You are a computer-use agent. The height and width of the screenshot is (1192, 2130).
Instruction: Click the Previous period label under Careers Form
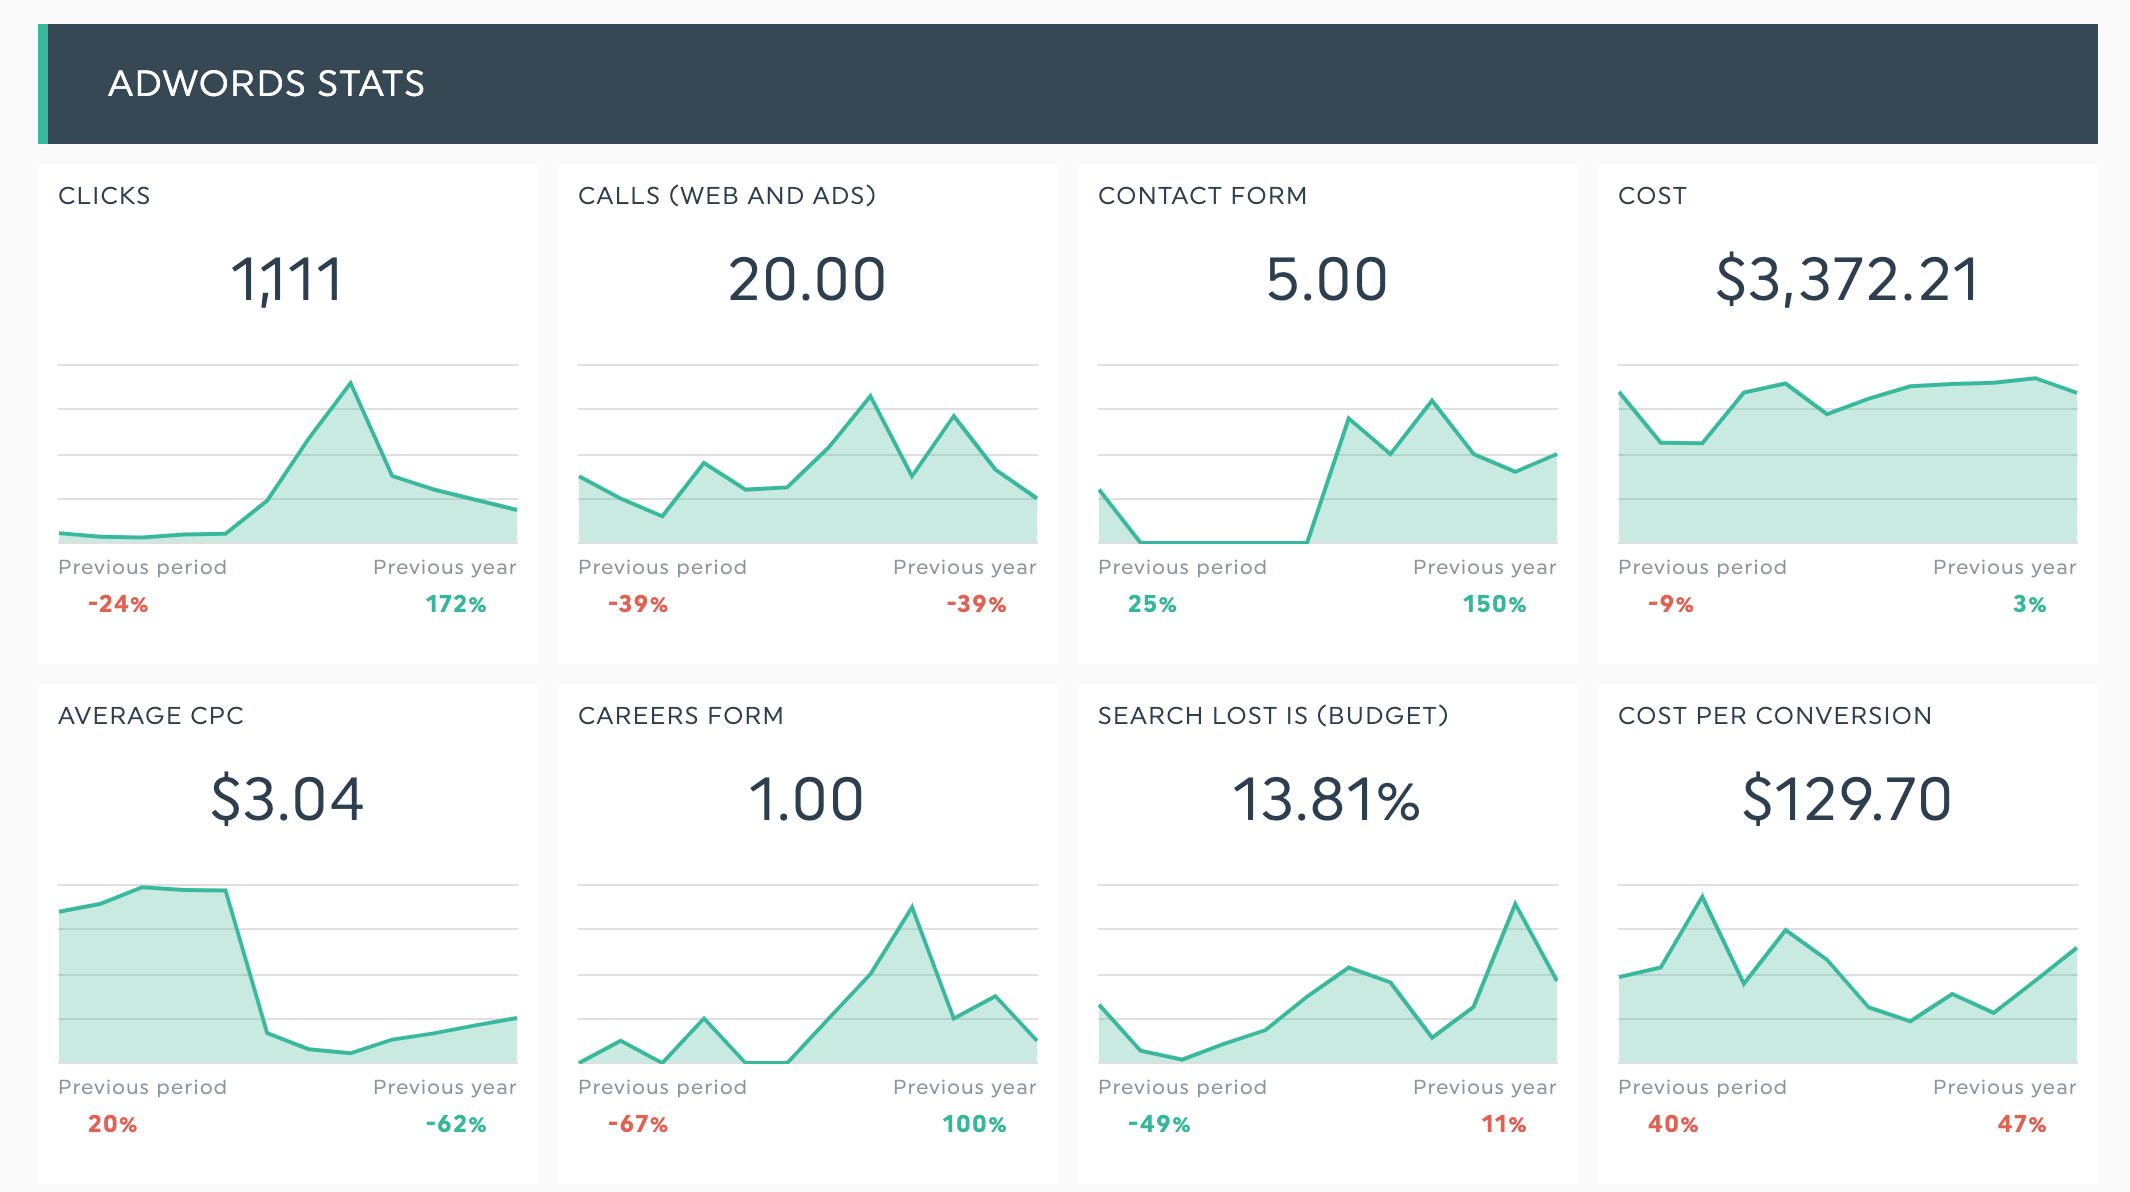pos(663,1088)
